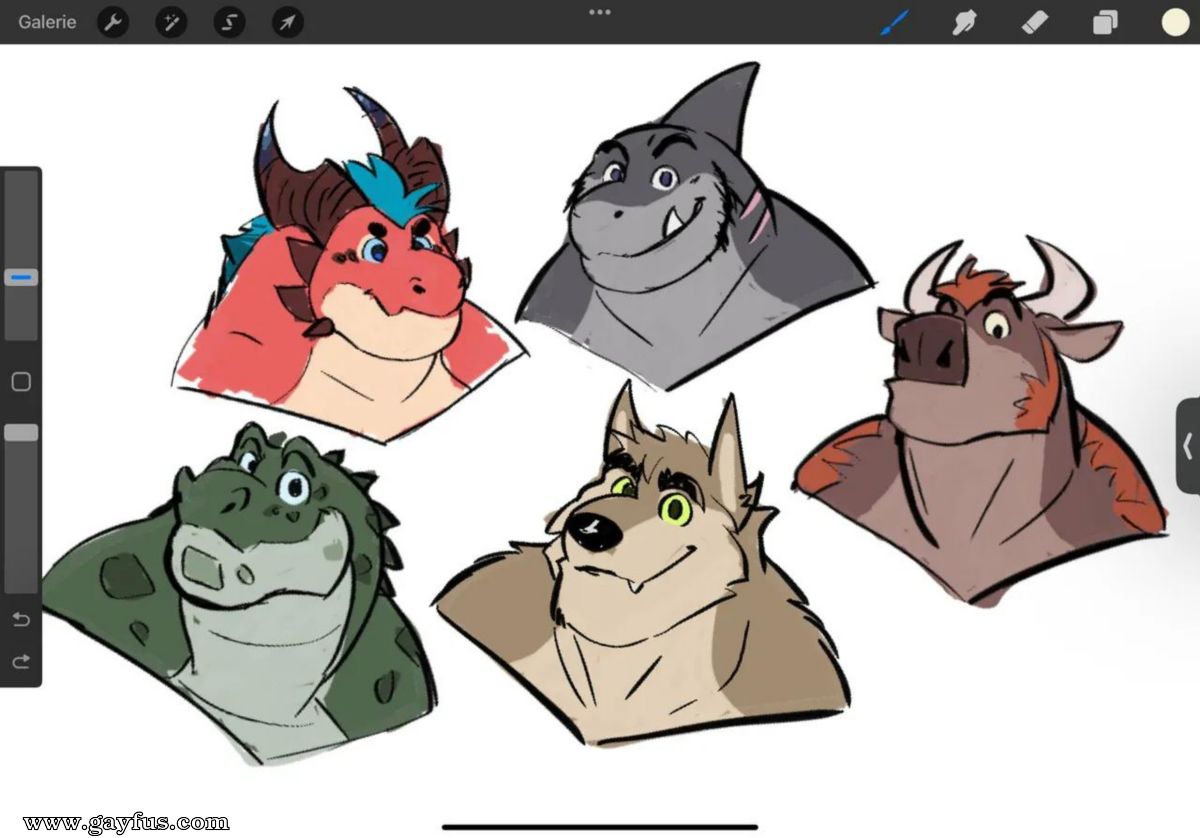Return to Galerie
This screenshot has height=838, width=1200.
coord(47,22)
